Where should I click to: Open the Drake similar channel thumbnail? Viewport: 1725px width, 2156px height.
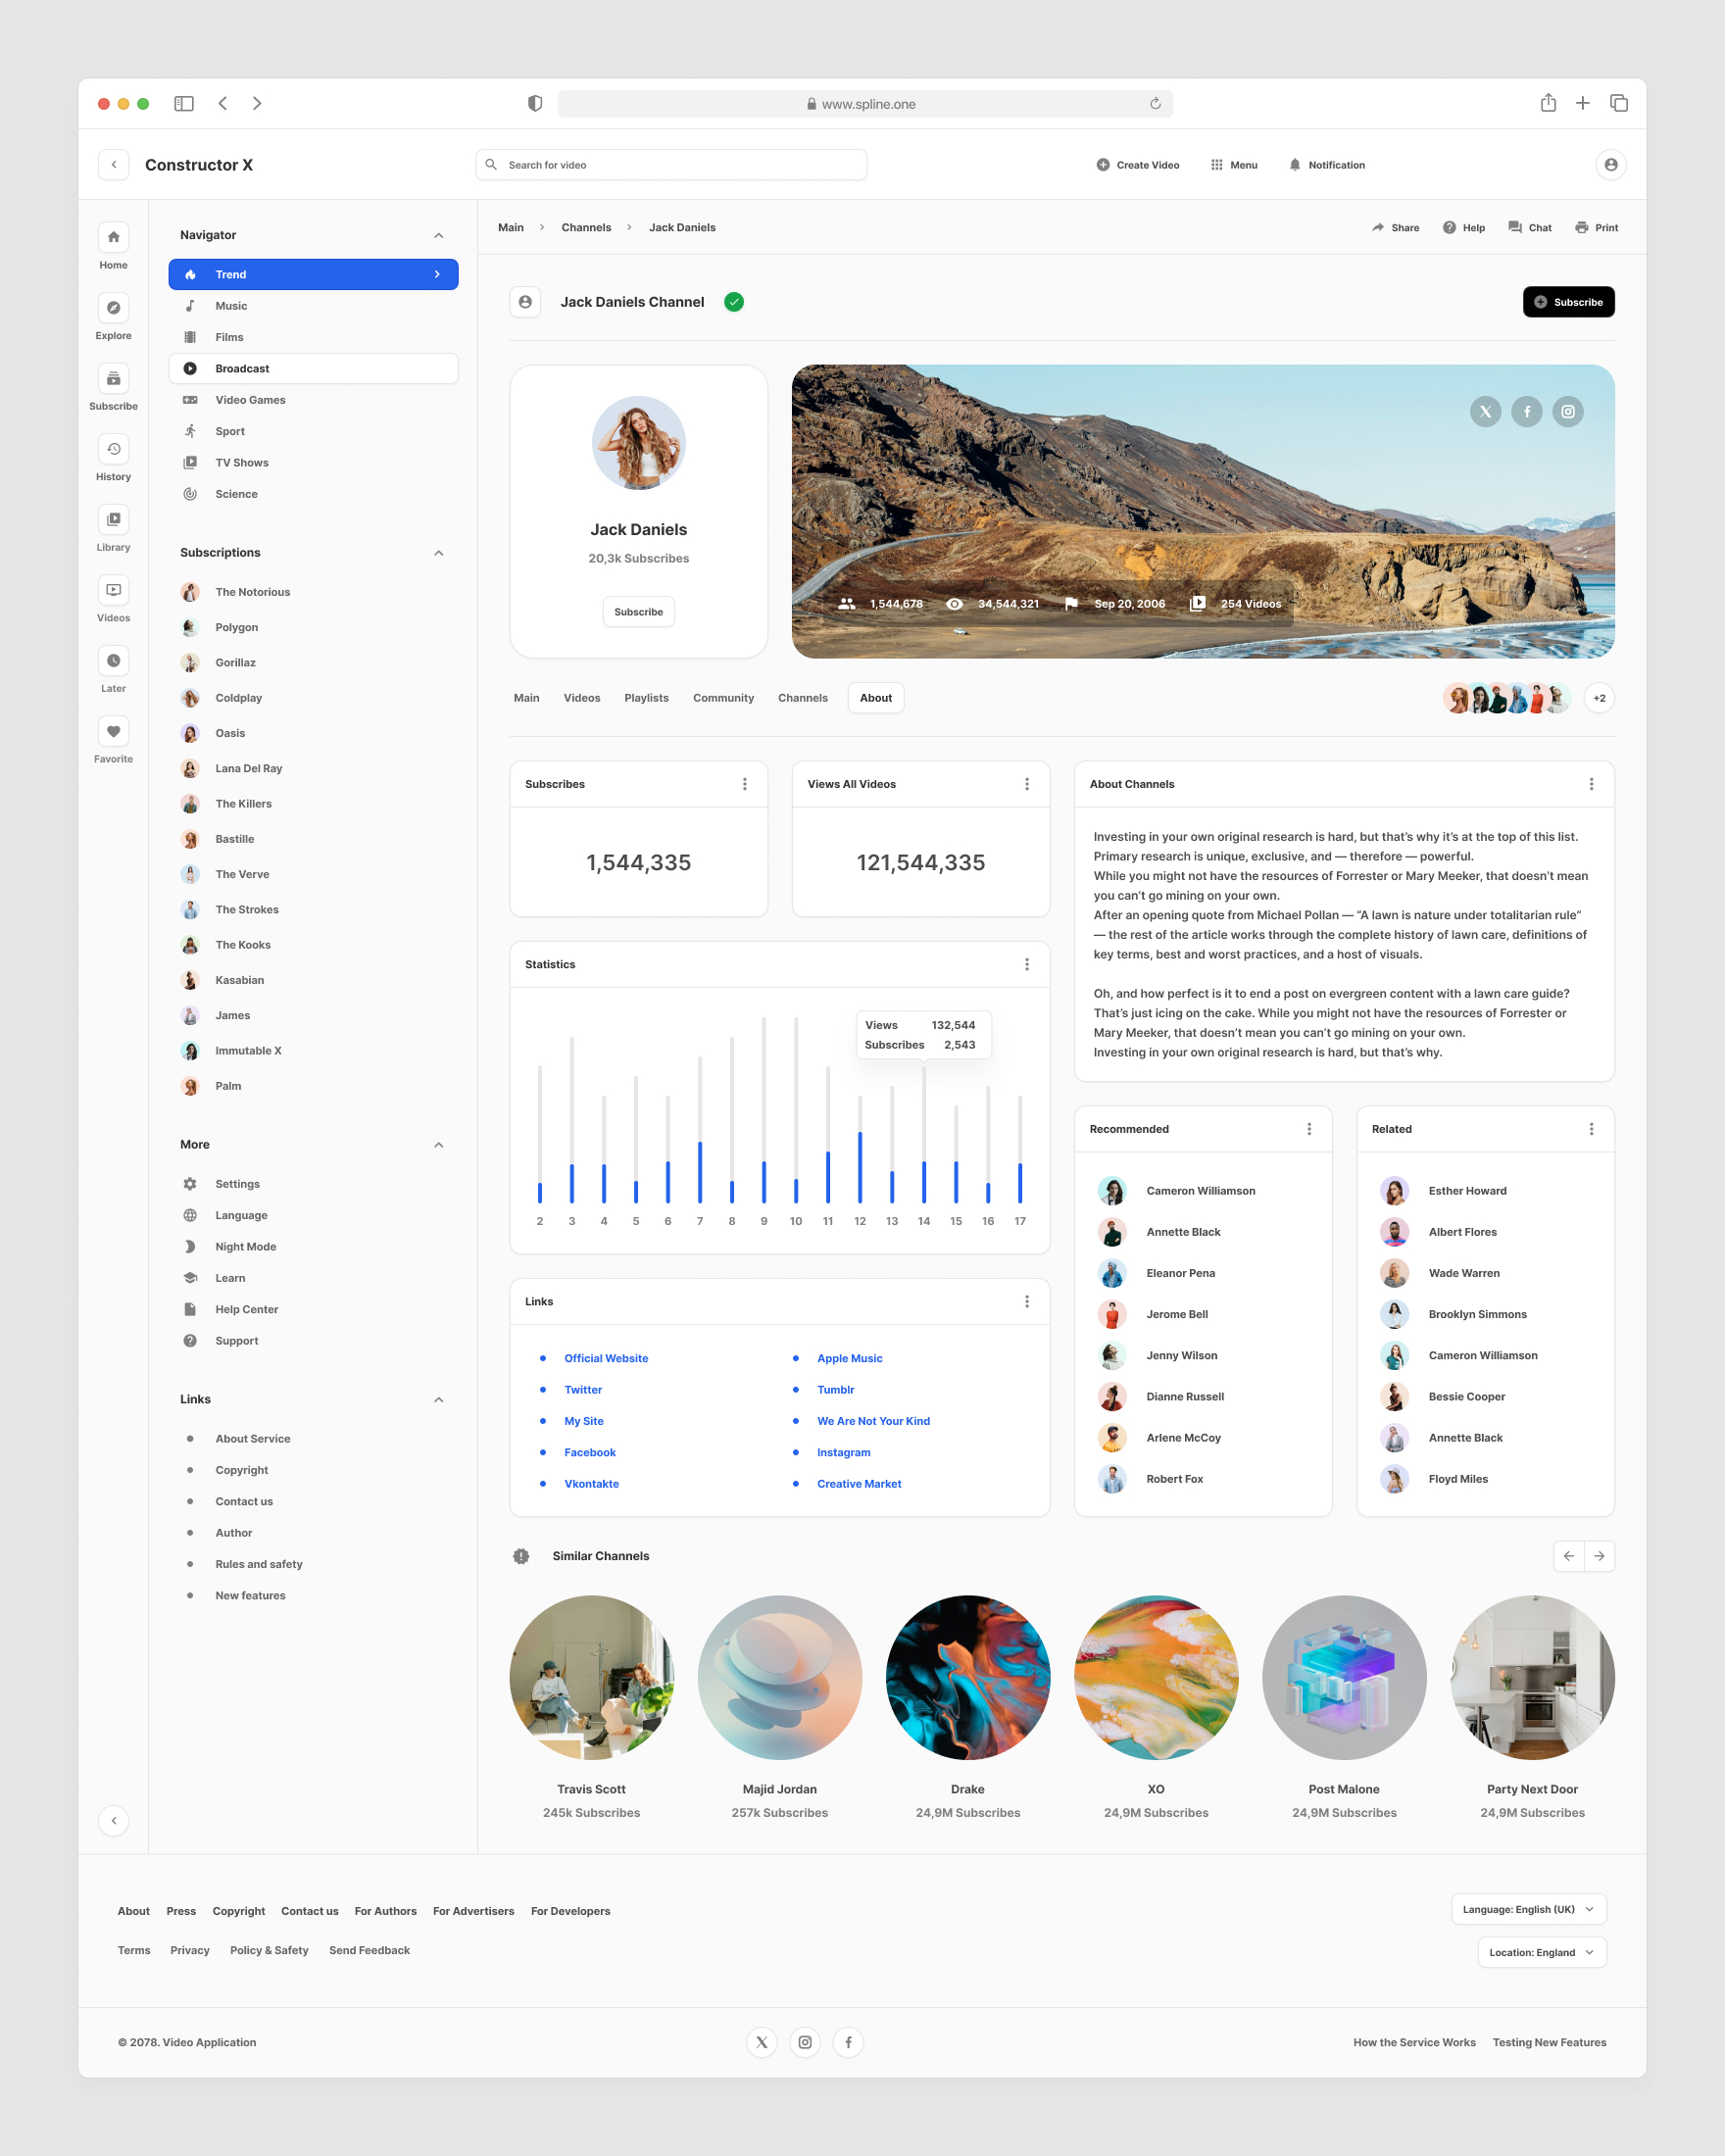[968, 1677]
